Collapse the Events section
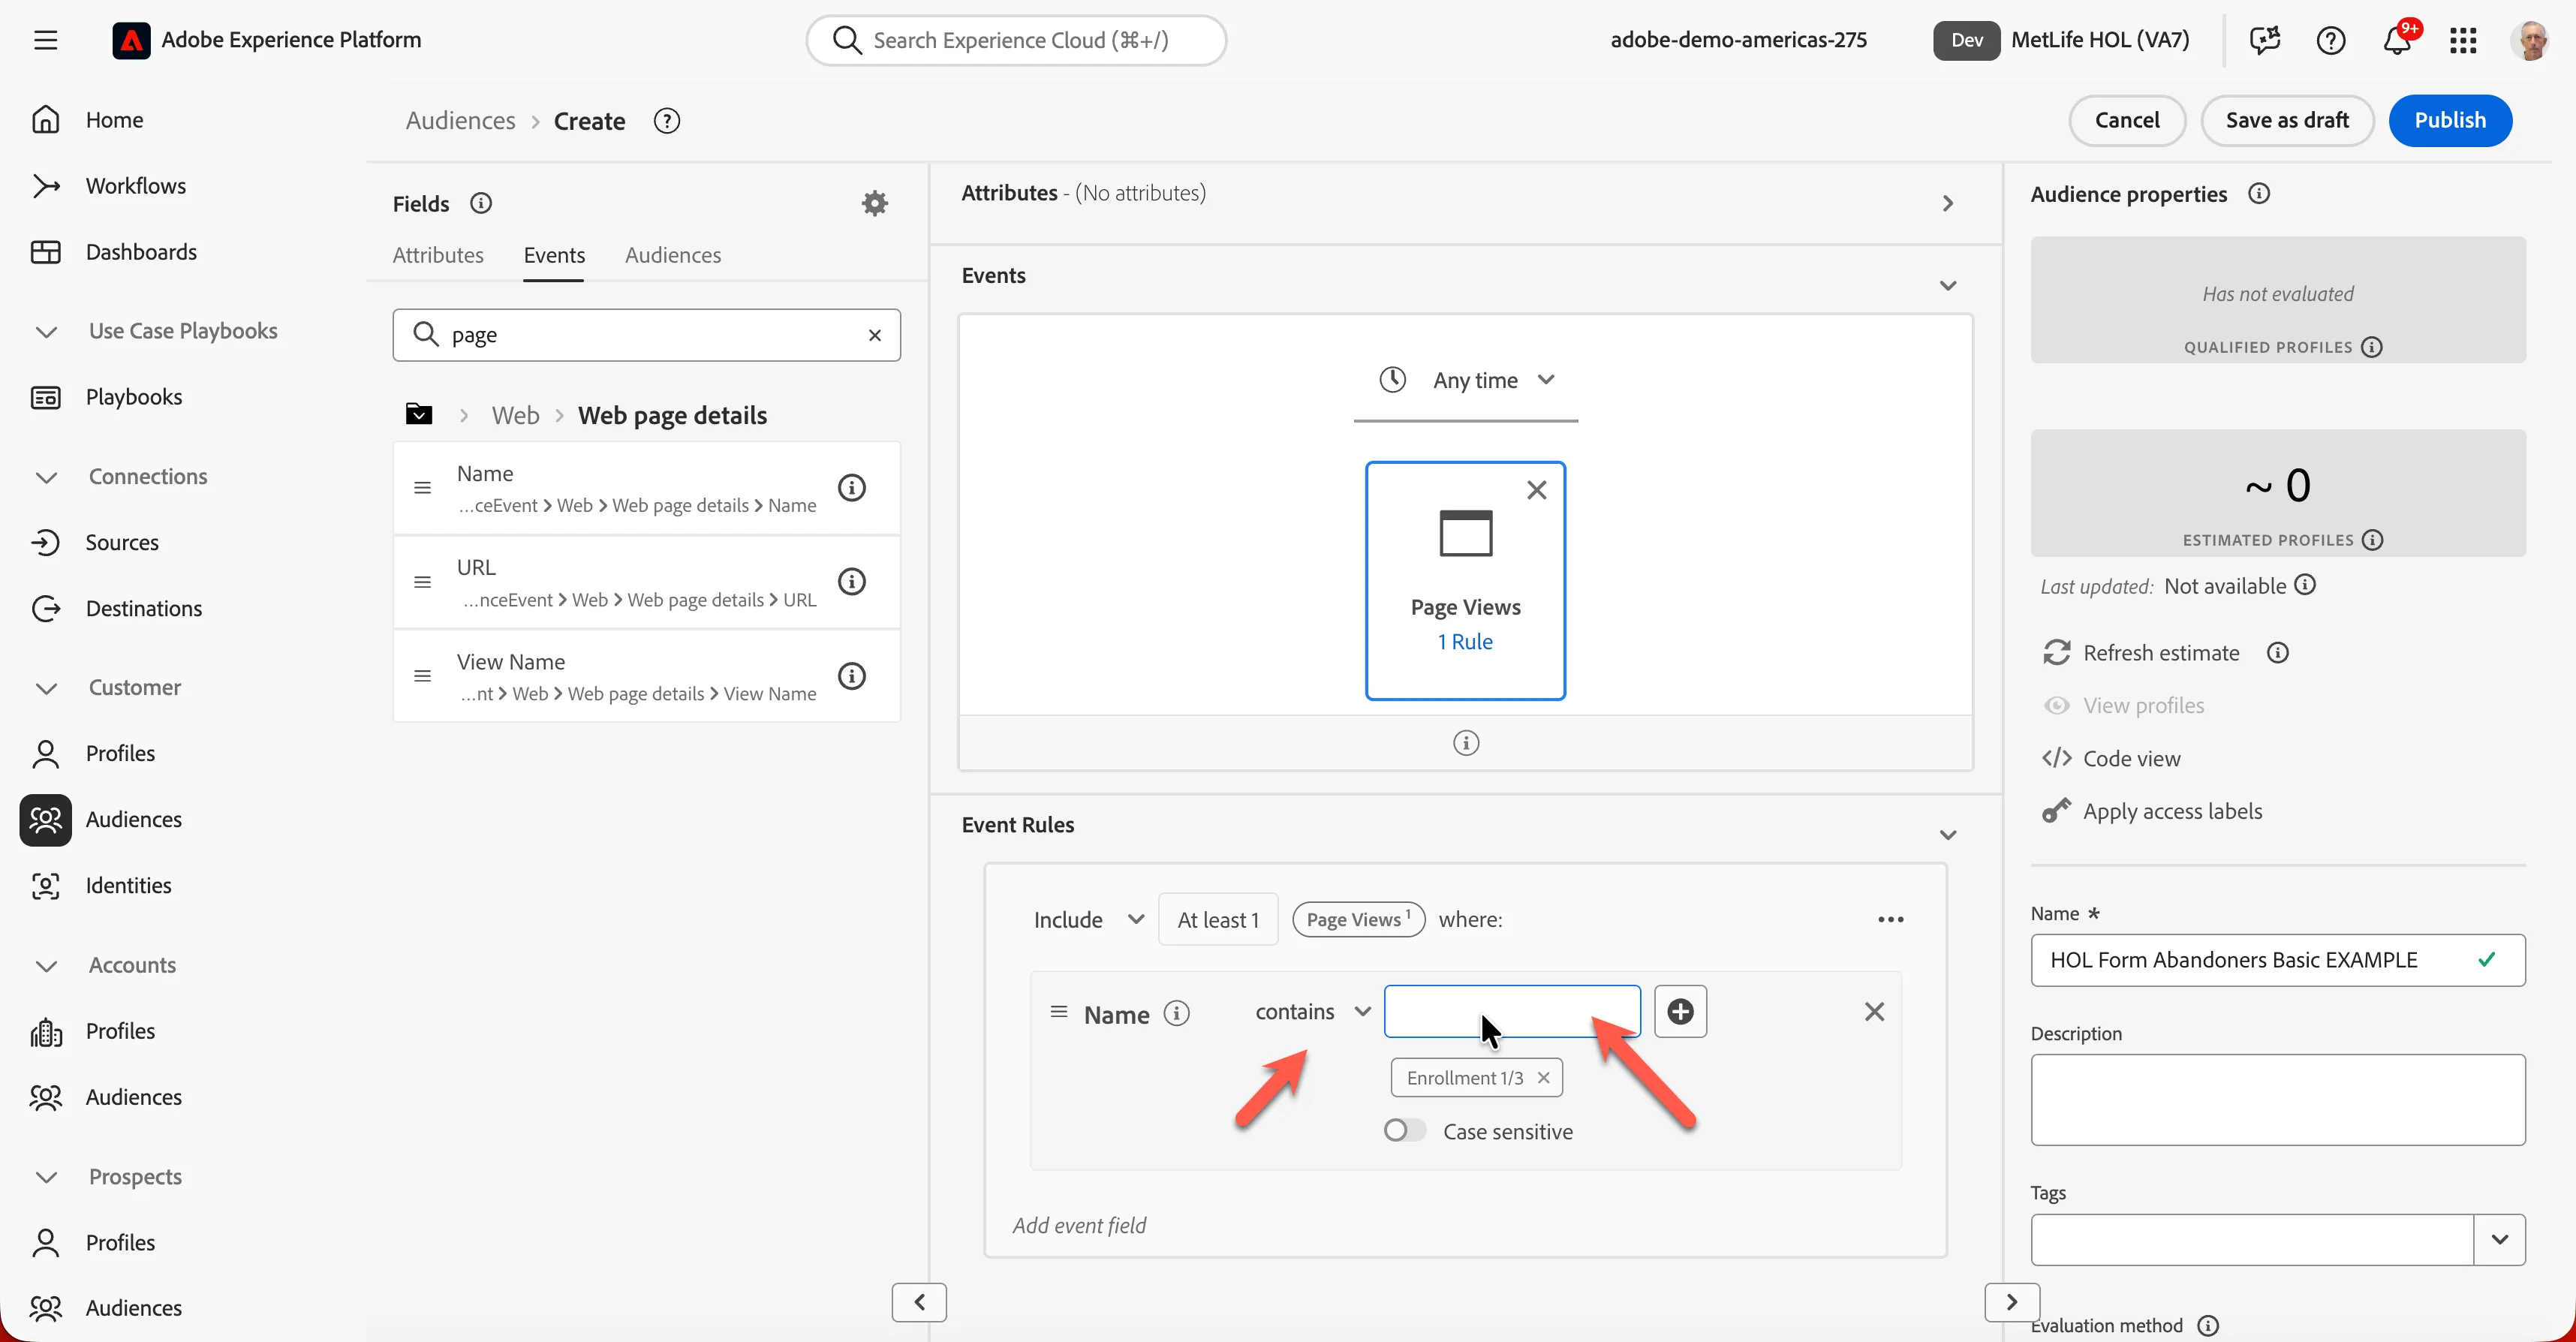Image resolution: width=2576 pixels, height=1342 pixels. point(1948,285)
